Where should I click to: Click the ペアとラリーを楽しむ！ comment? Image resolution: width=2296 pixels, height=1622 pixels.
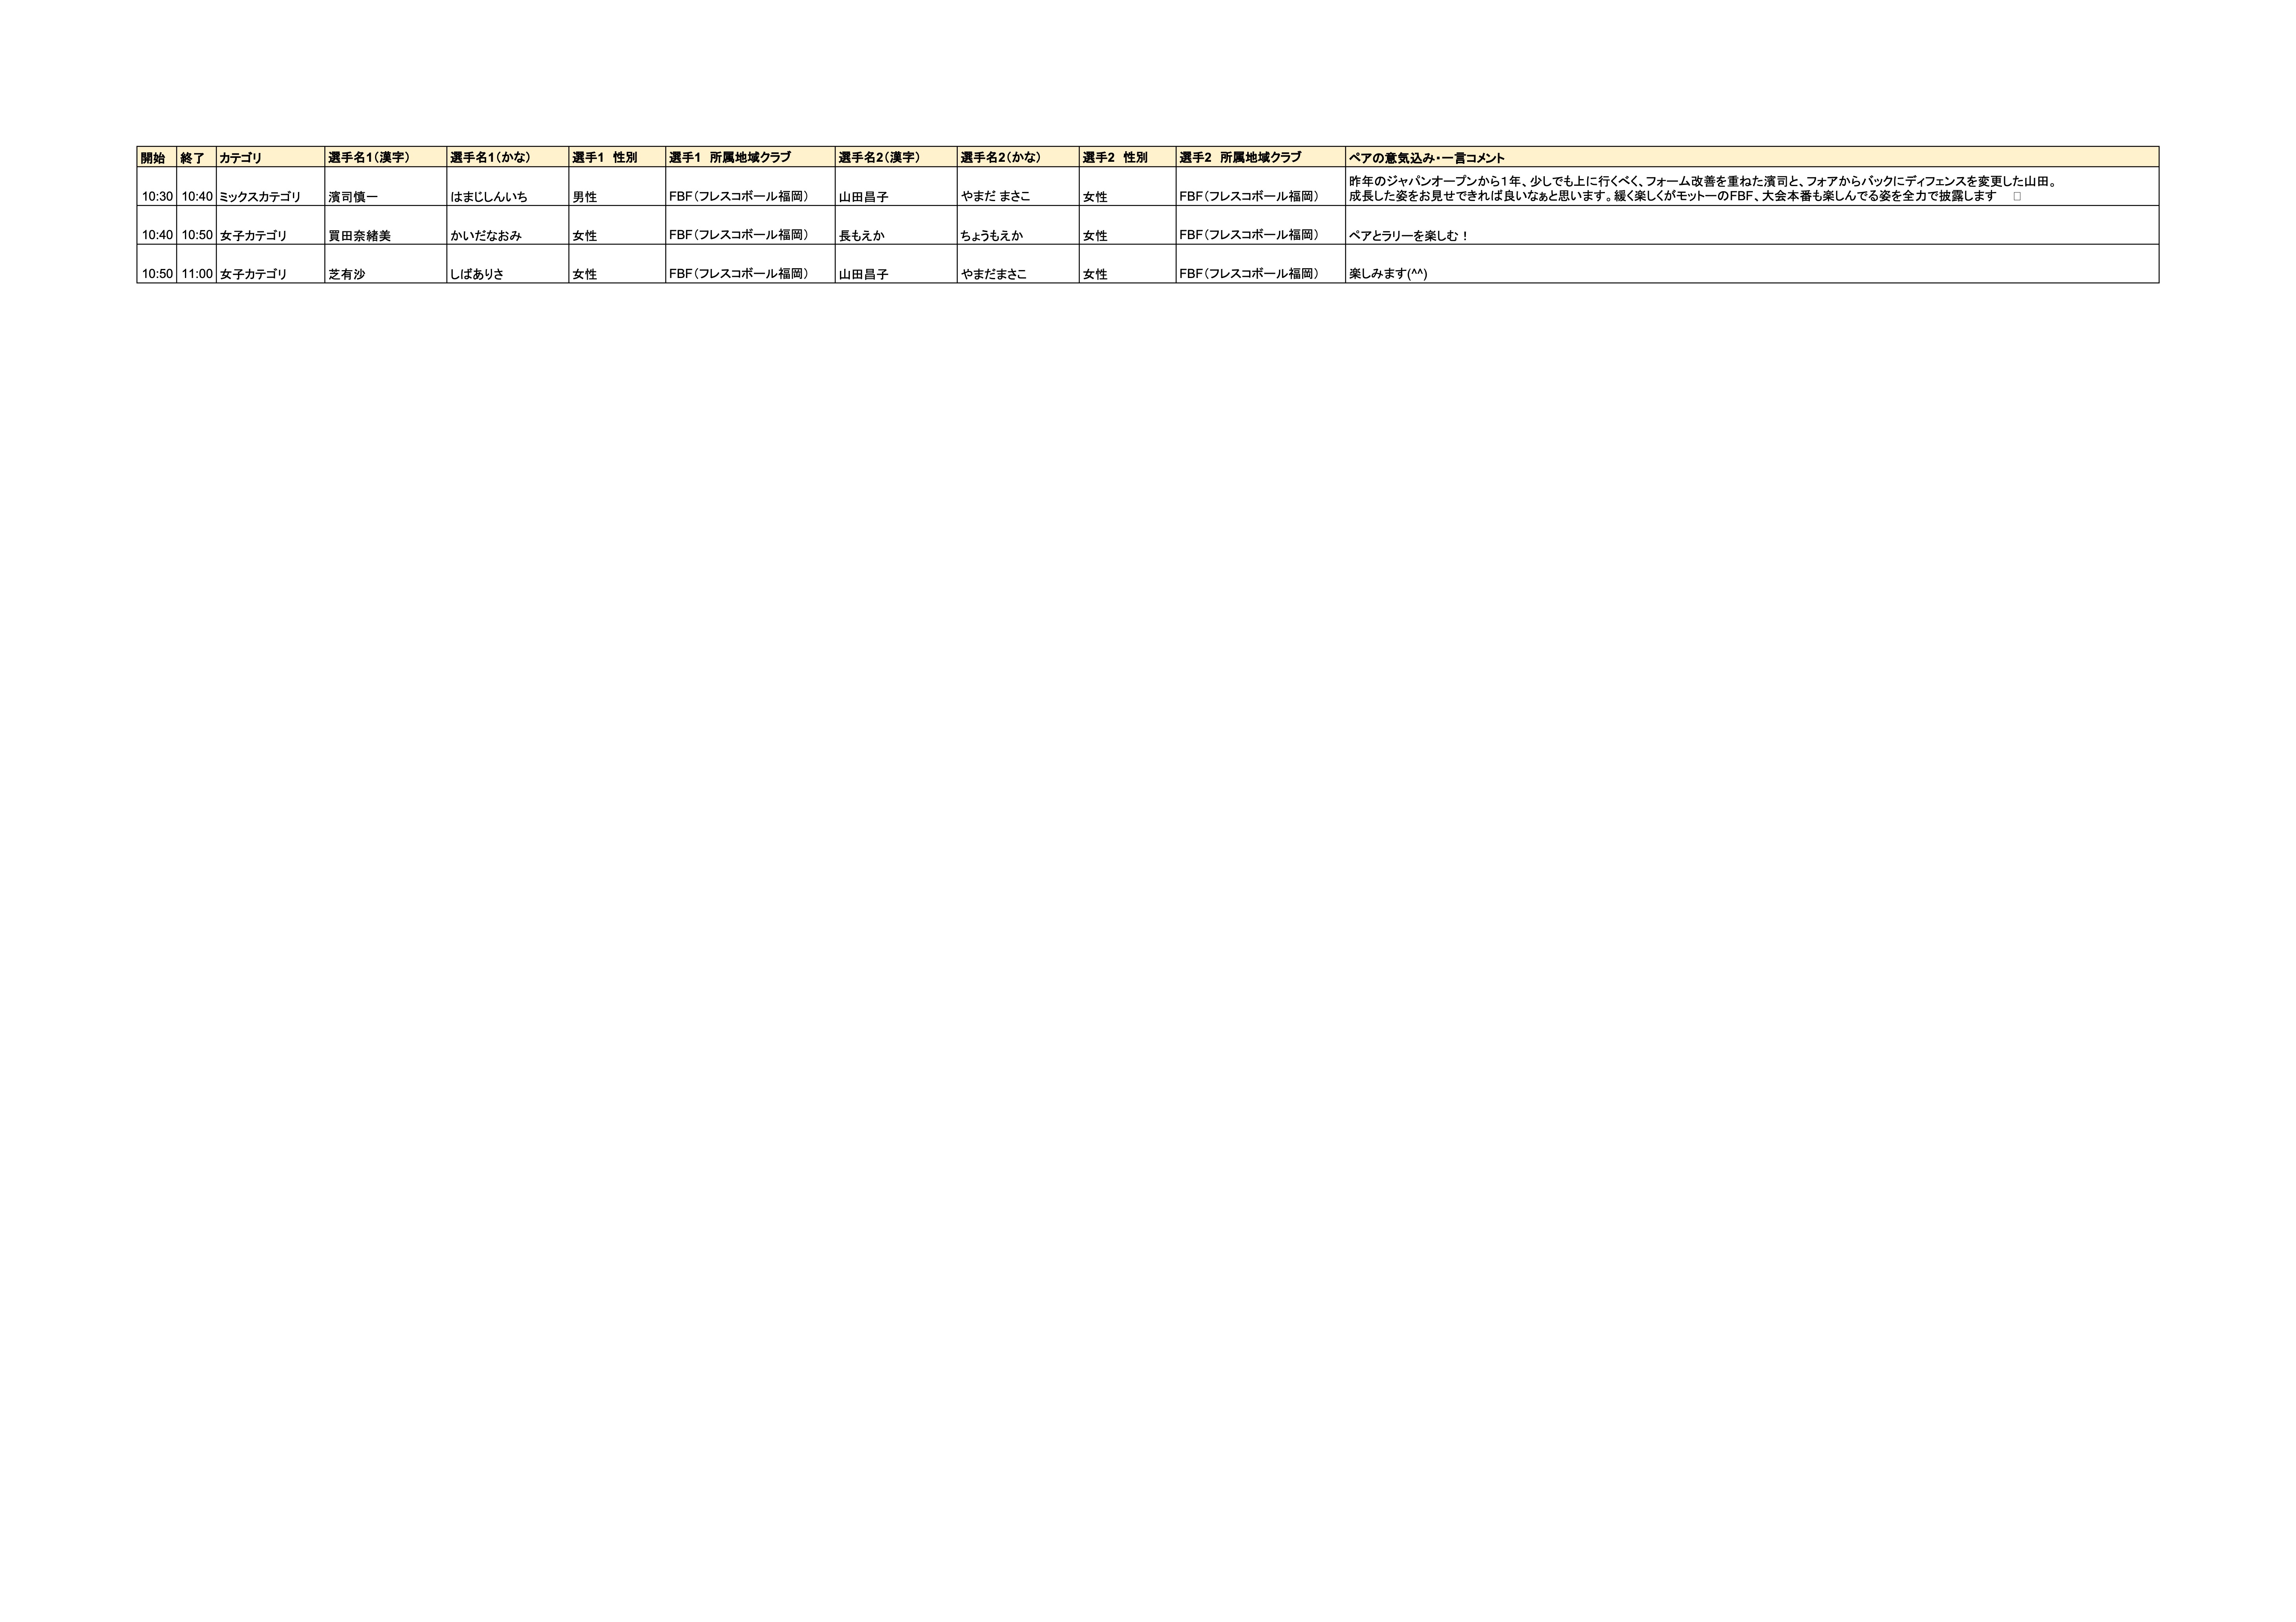point(1408,236)
